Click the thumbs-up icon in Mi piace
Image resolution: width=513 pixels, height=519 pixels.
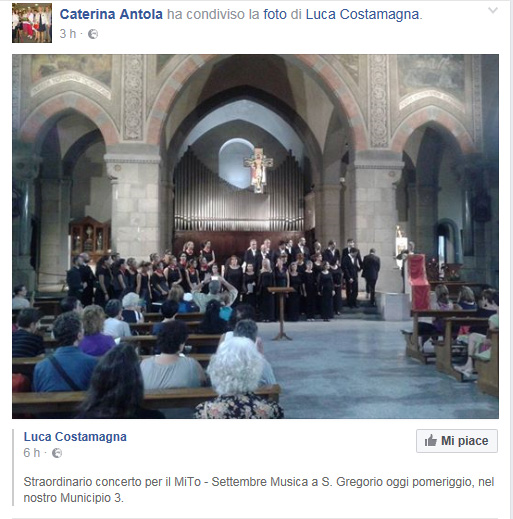(x=431, y=441)
